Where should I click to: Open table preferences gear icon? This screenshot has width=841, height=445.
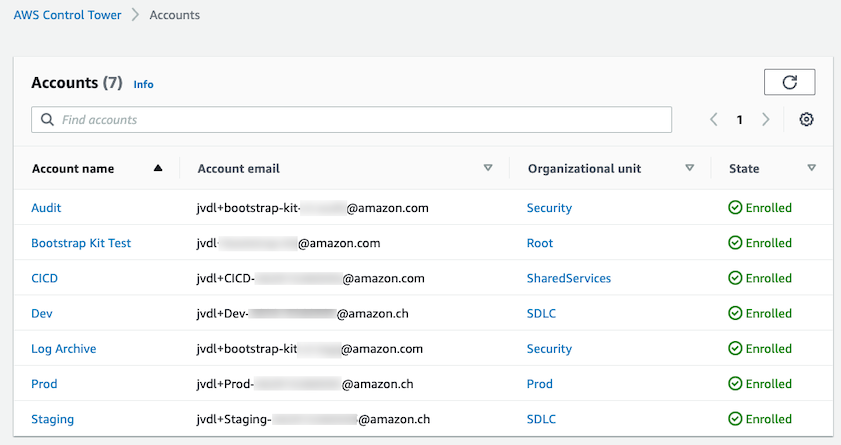click(x=806, y=120)
